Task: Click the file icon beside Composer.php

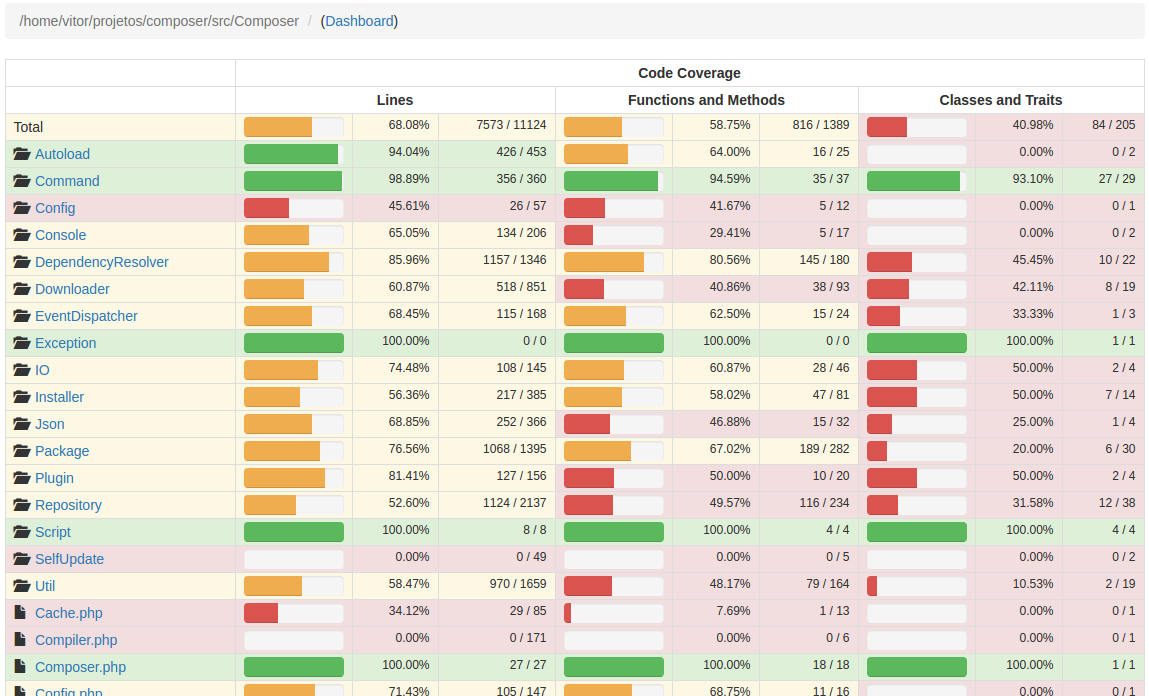Action: pos(21,667)
